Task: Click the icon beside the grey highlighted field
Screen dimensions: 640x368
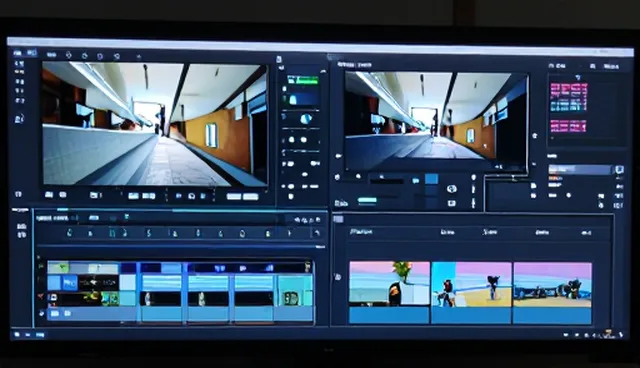Action: 619,169
